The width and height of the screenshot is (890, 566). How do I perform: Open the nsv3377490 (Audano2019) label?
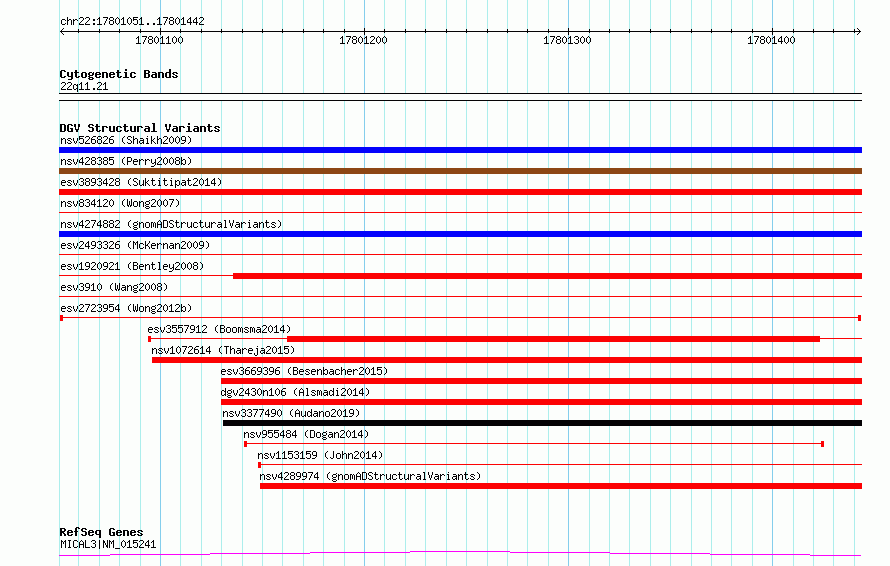click(291, 413)
